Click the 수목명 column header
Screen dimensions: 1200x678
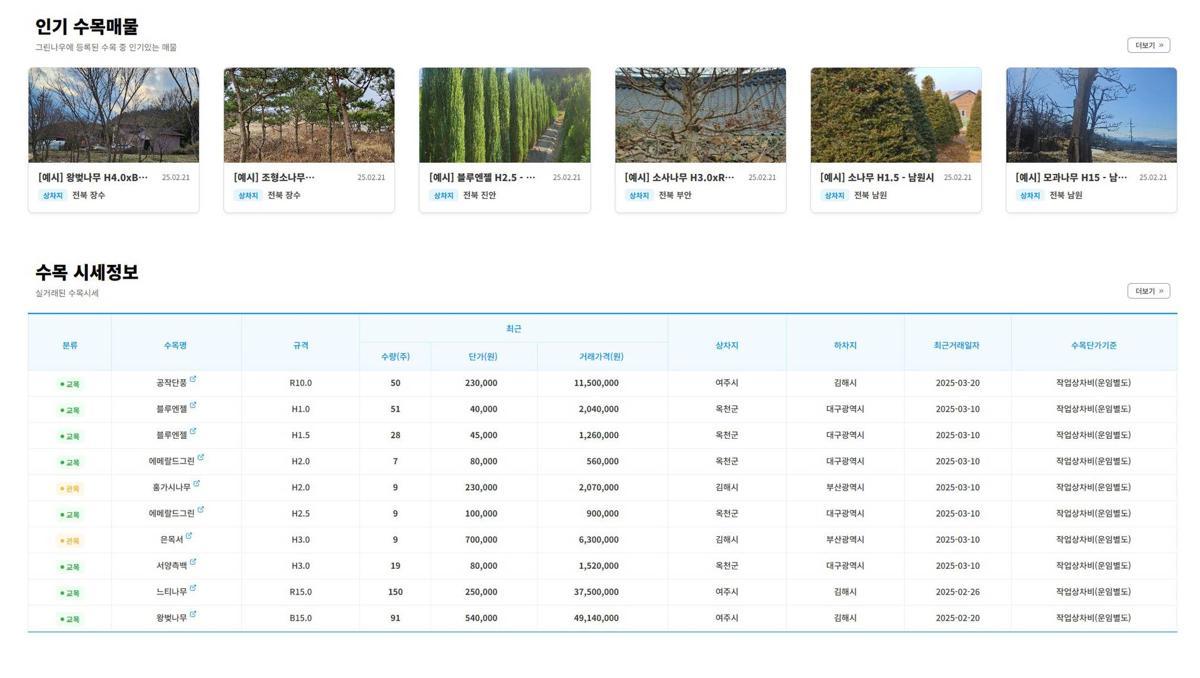point(176,345)
